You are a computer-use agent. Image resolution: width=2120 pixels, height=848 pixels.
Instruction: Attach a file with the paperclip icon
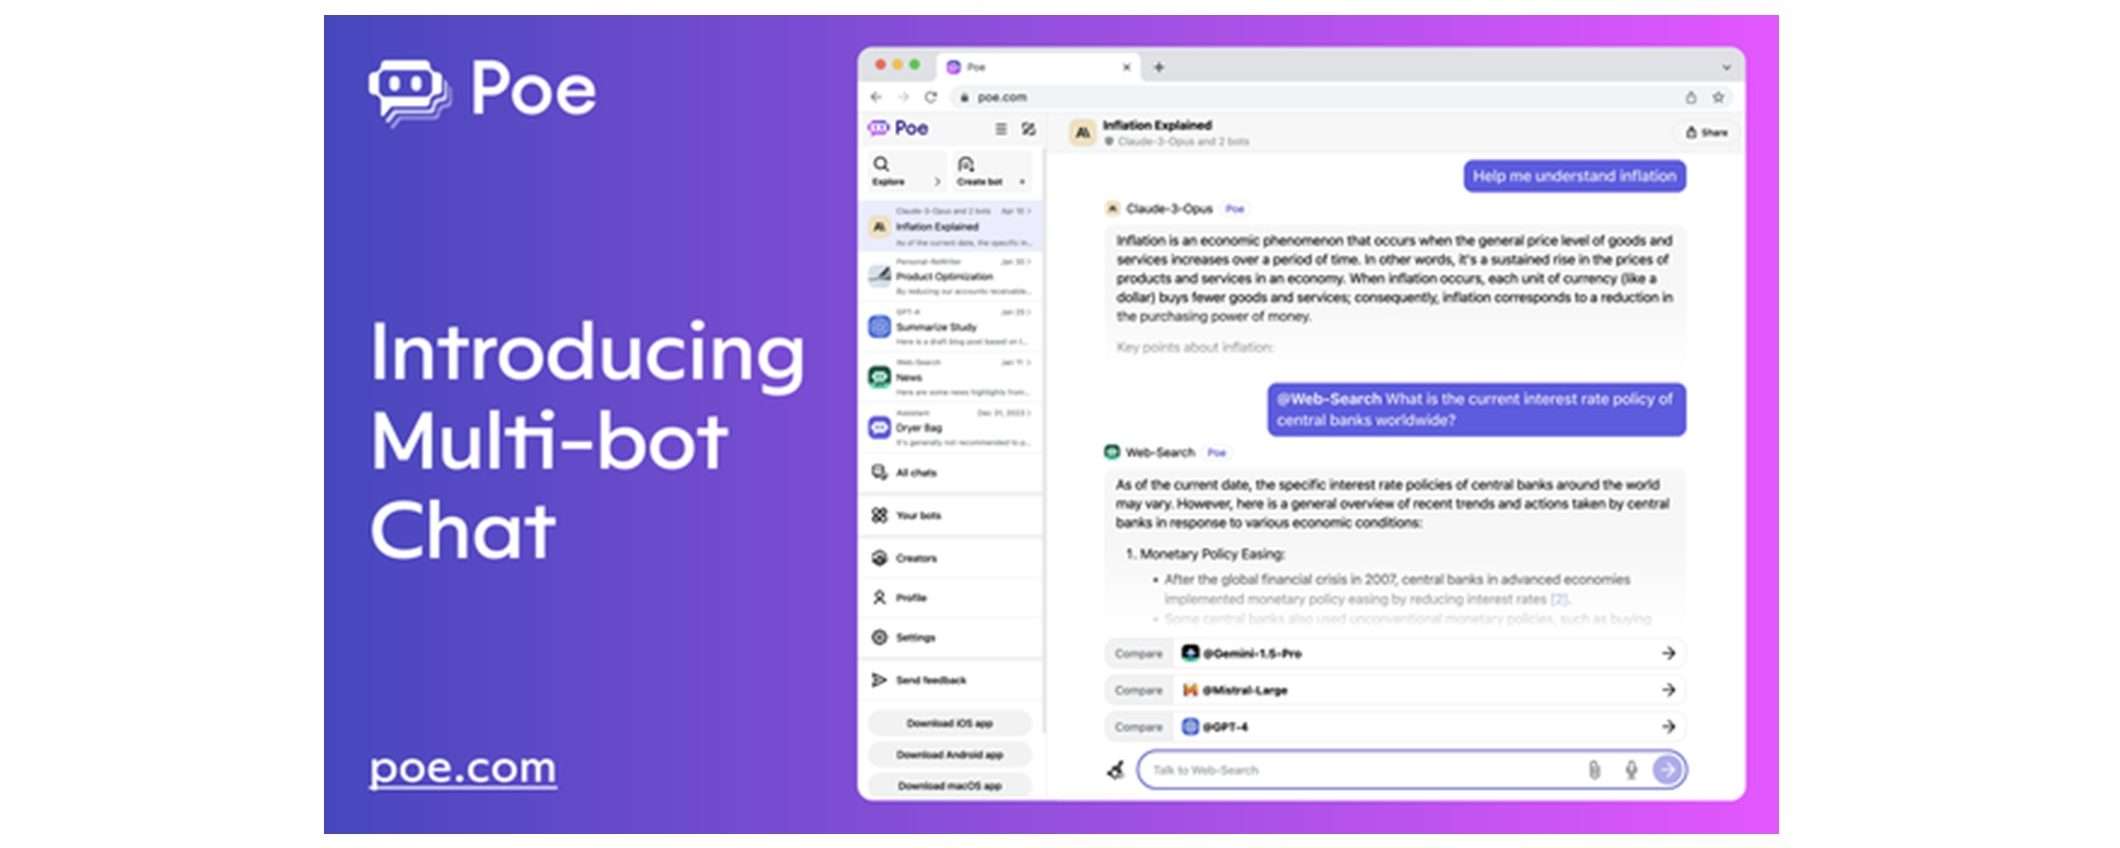pos(1594,770)
